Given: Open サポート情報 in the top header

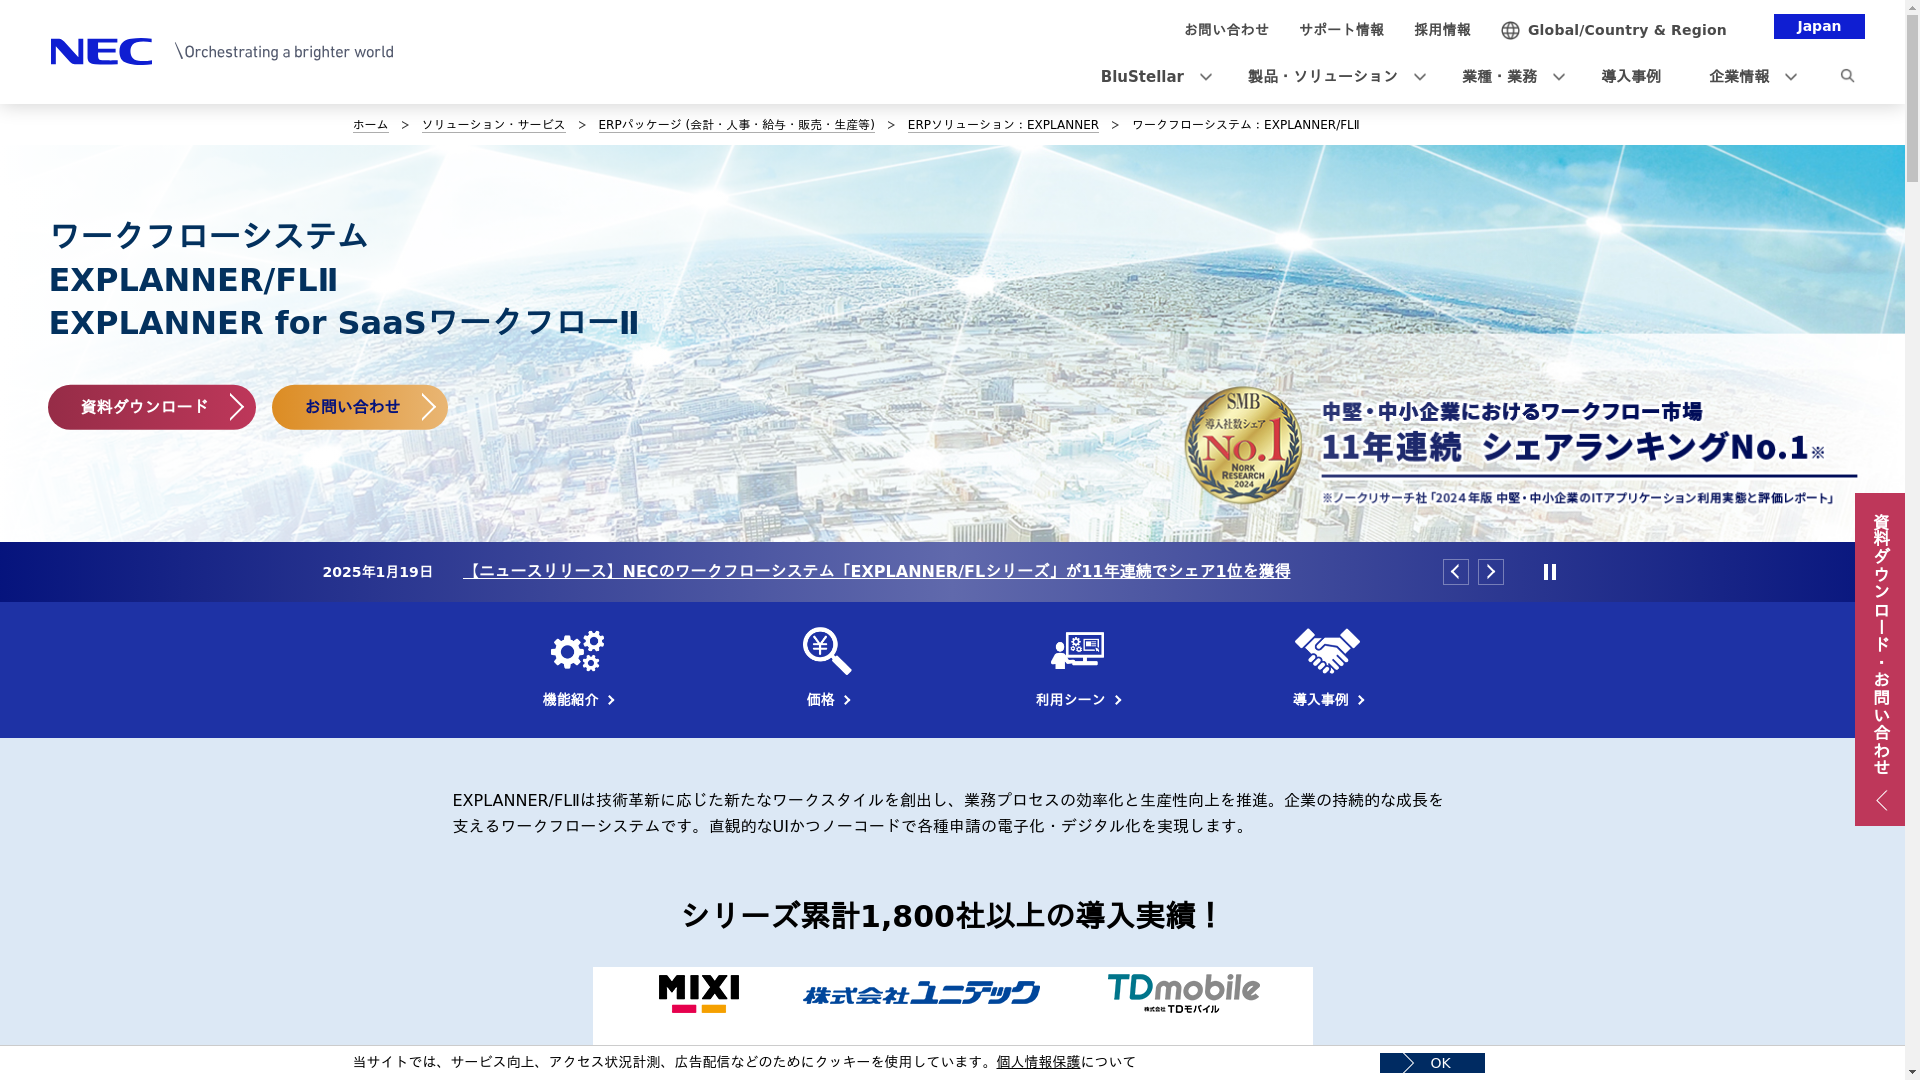Looking at the screenshot, I should (1341, 30).
